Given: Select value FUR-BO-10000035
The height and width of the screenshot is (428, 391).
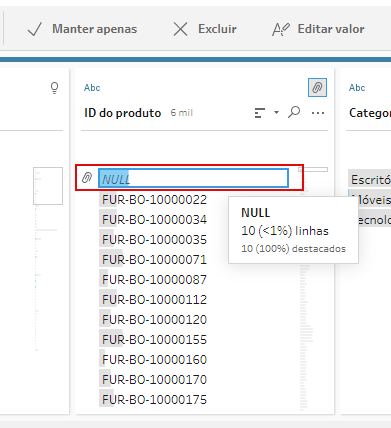Looking at the screenshot, I should point(154,240).
